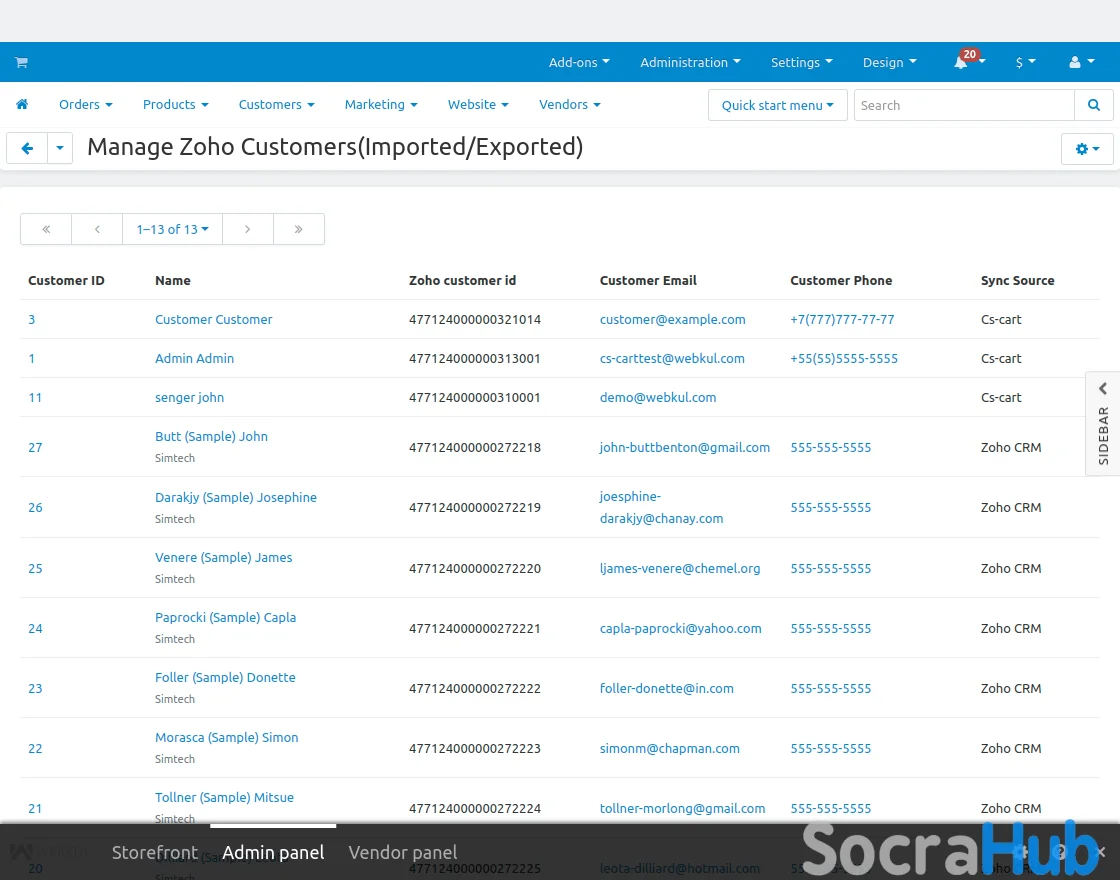Focus the Search input field
Screen dimensions: 1120x880
[963, 105]
